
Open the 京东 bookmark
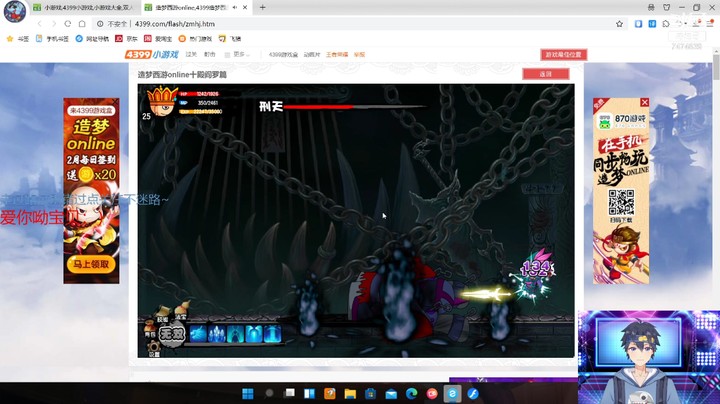(127, 39)
